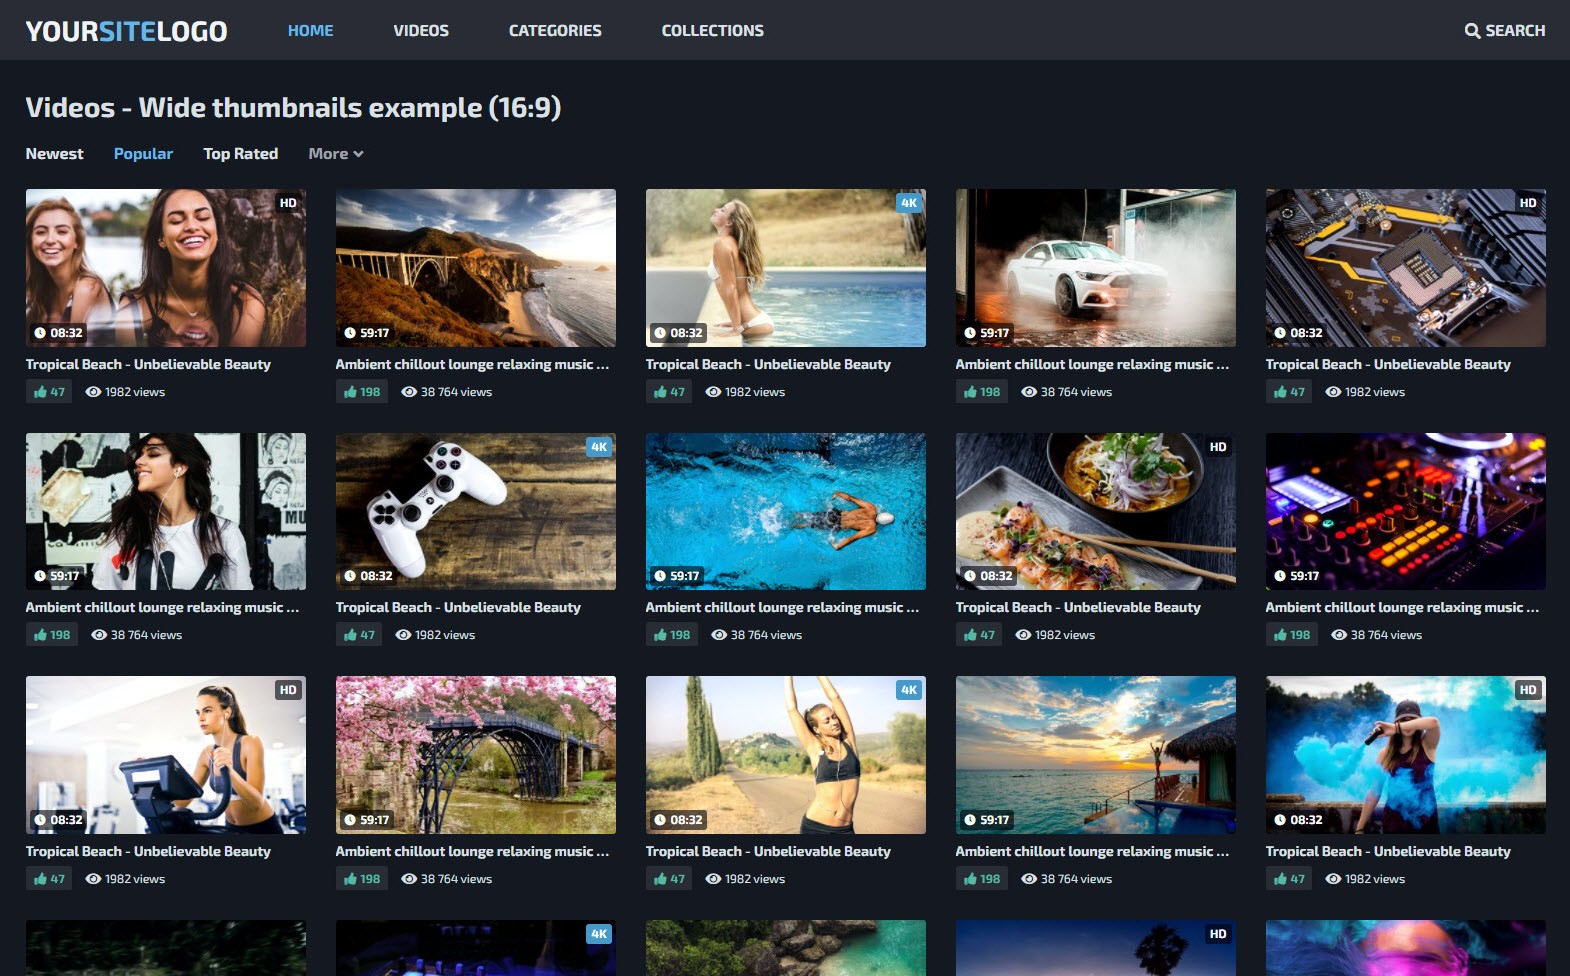1570x976 pixels.
Task: Click HD badge on smiling women thumbnail
Action: [288, 203]
